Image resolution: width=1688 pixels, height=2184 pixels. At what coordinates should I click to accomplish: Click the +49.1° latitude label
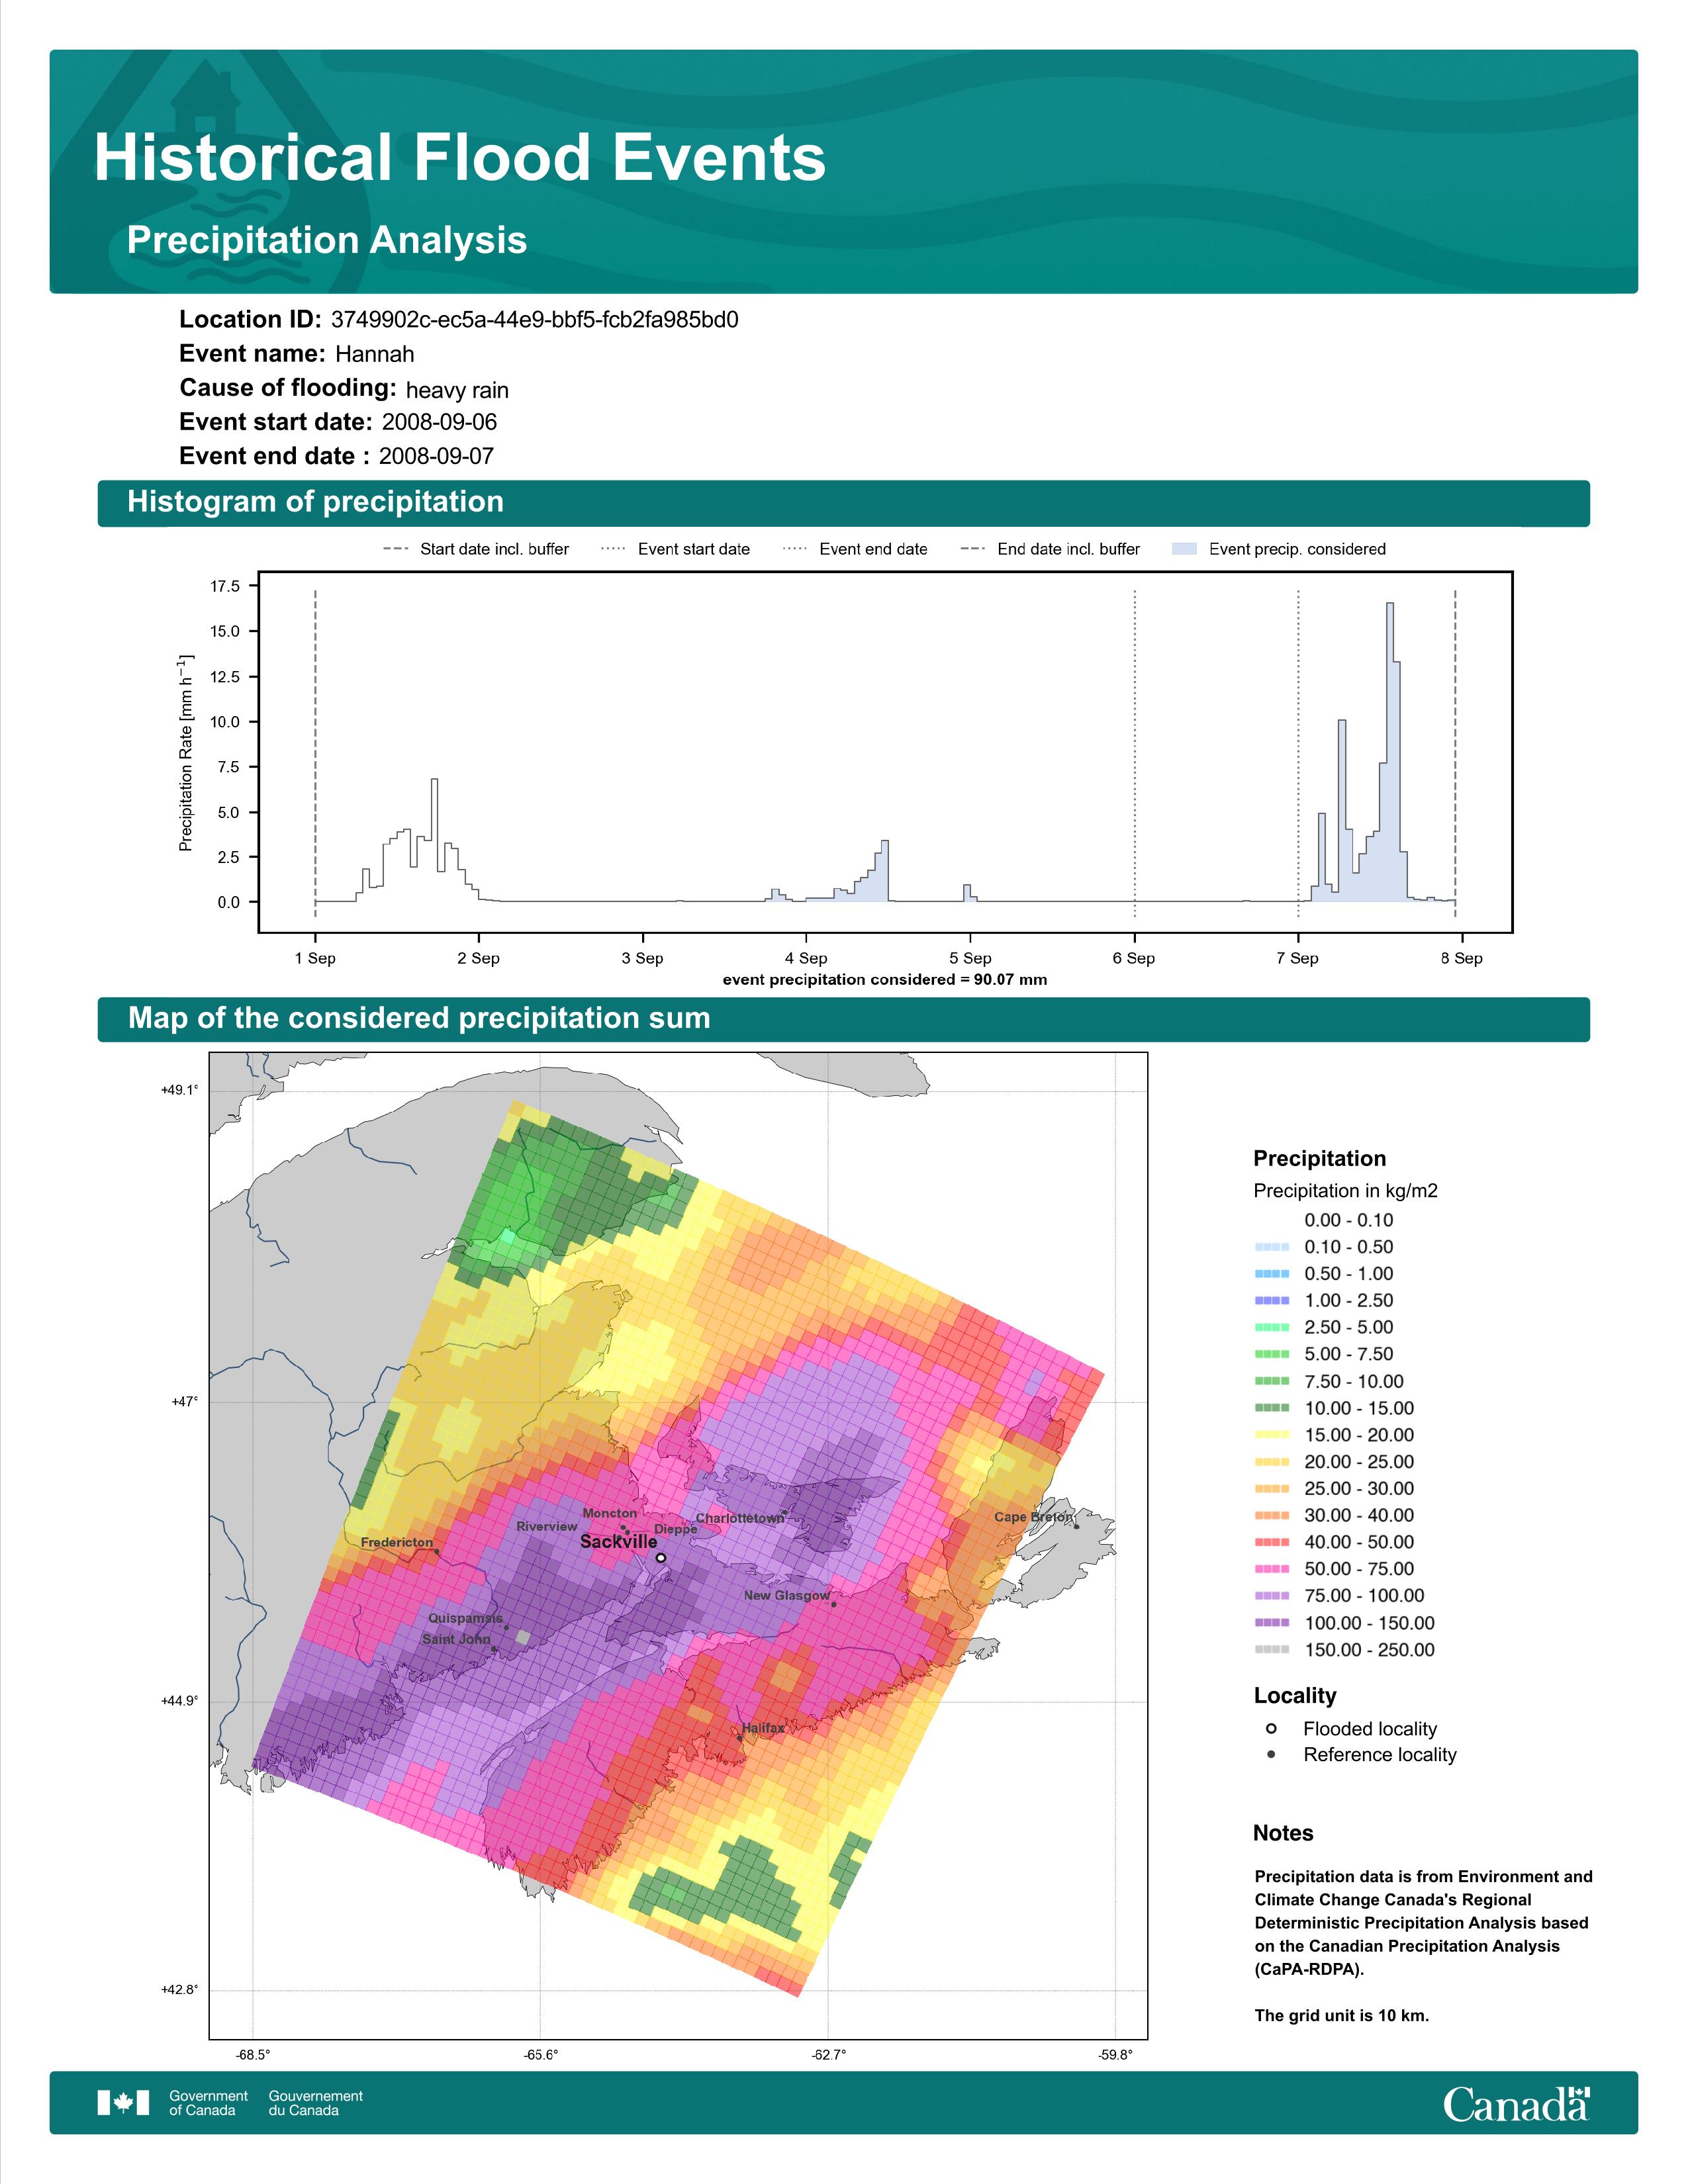pos(179,1090)
